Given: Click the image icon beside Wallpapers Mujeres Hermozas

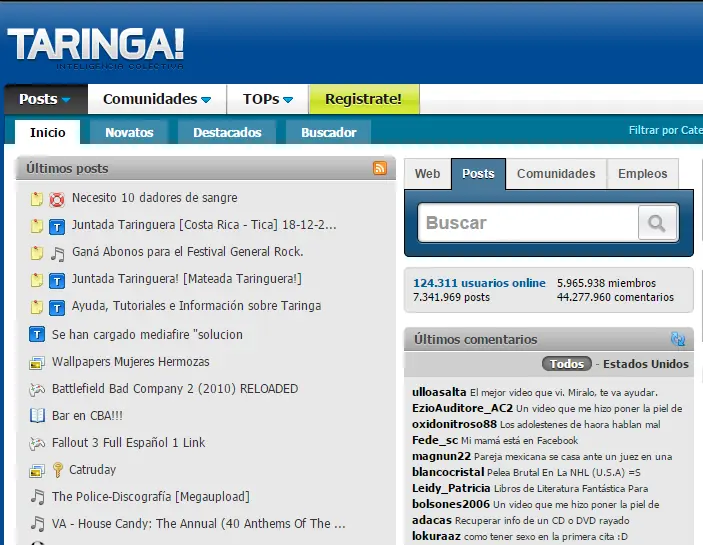Looking at the screenshot, I should 37,362.
